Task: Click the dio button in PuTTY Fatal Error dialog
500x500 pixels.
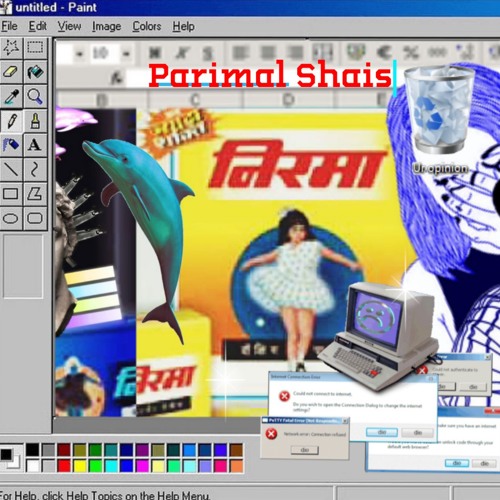Action: point(305,450)
